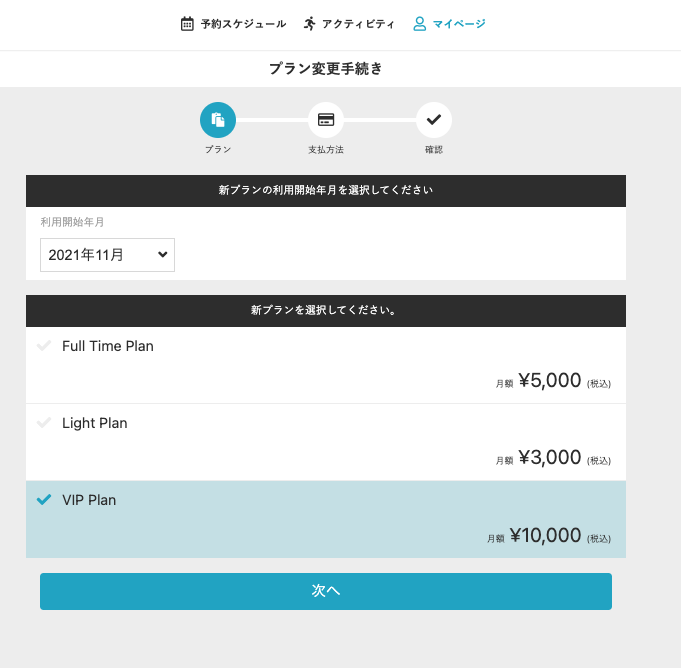Click the VIP Plan ¥10,000 price
Screen dimensions: 681x668
tap(545, 536)
